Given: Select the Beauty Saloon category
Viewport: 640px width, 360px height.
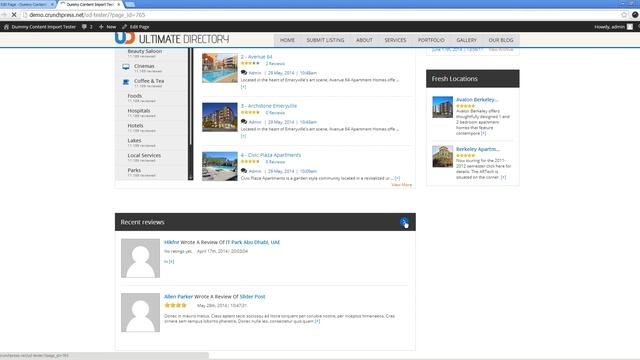Looking at the screenshot, I should point(144,51).
